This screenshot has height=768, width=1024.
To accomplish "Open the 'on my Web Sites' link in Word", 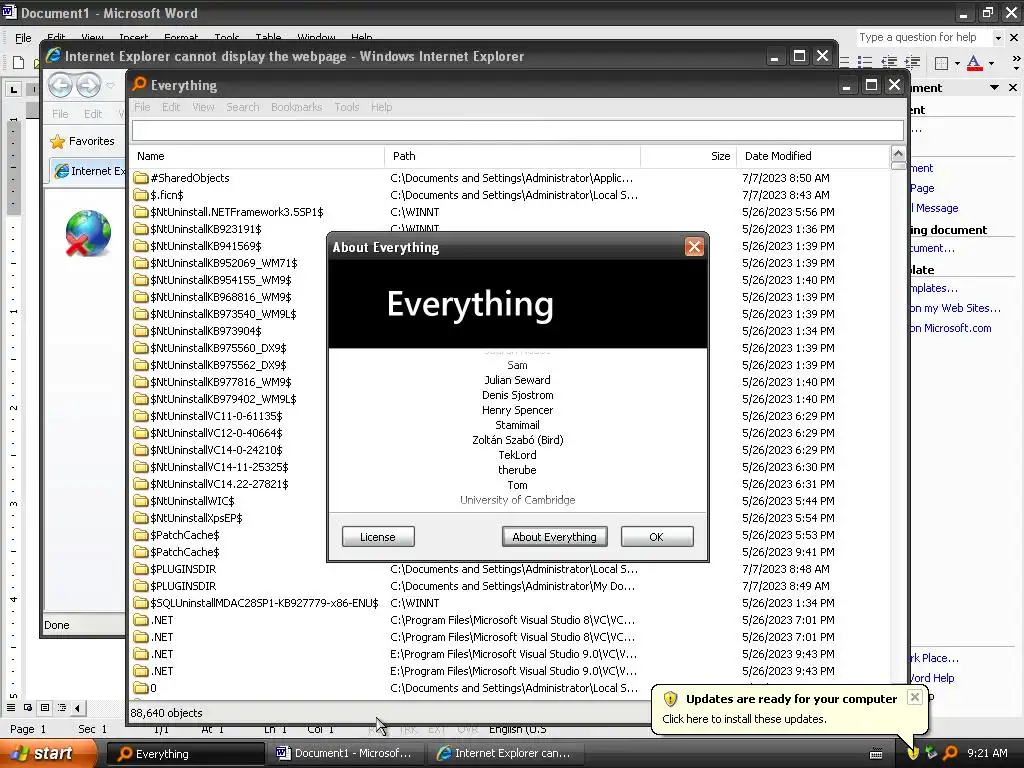I will point(955,308).
